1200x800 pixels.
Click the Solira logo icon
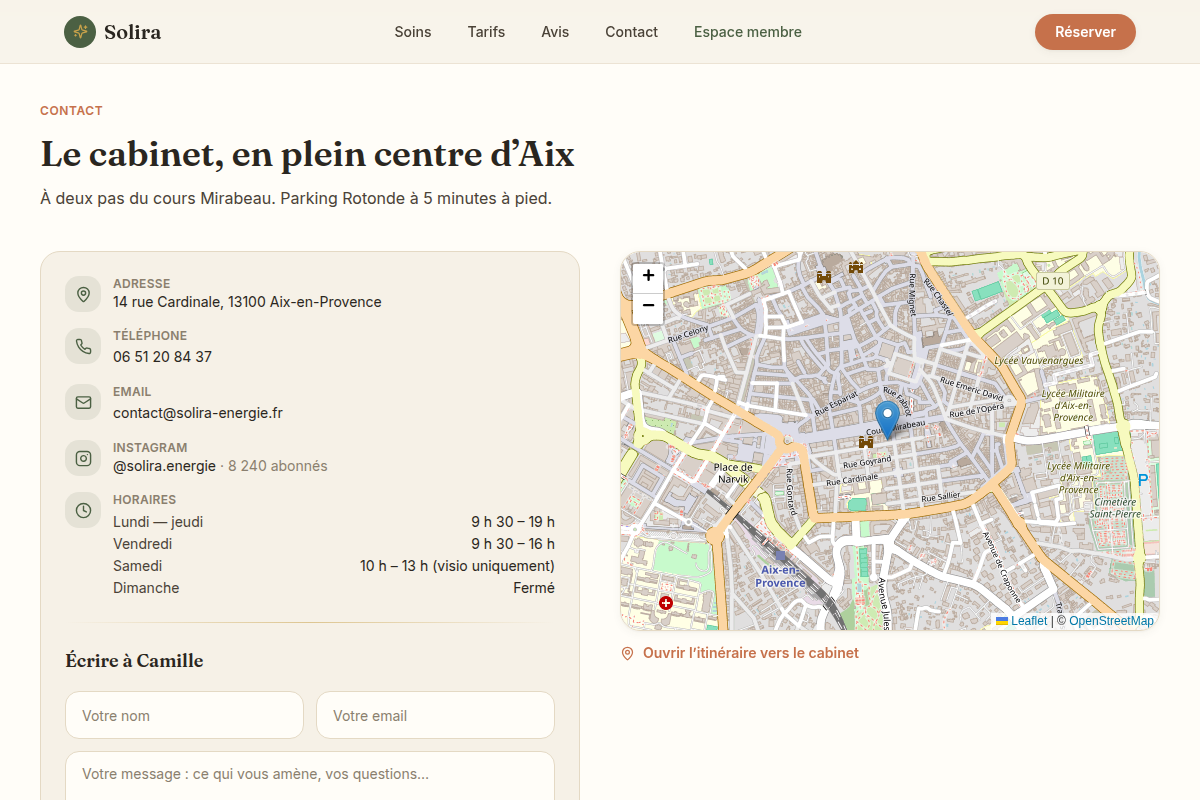[x=80, y=32]
